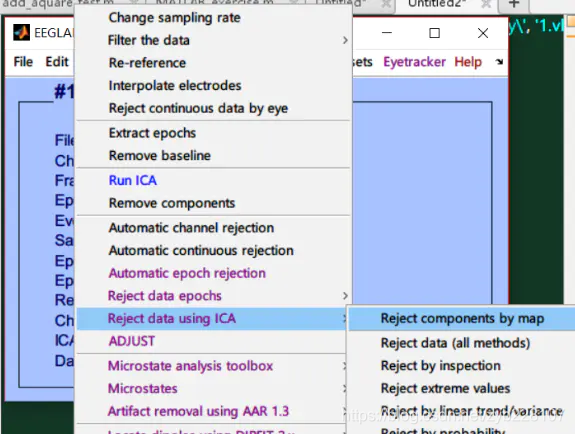Expand the Reject data using ICA submenu
Screen dimensions: 575x434
(212, 318)
